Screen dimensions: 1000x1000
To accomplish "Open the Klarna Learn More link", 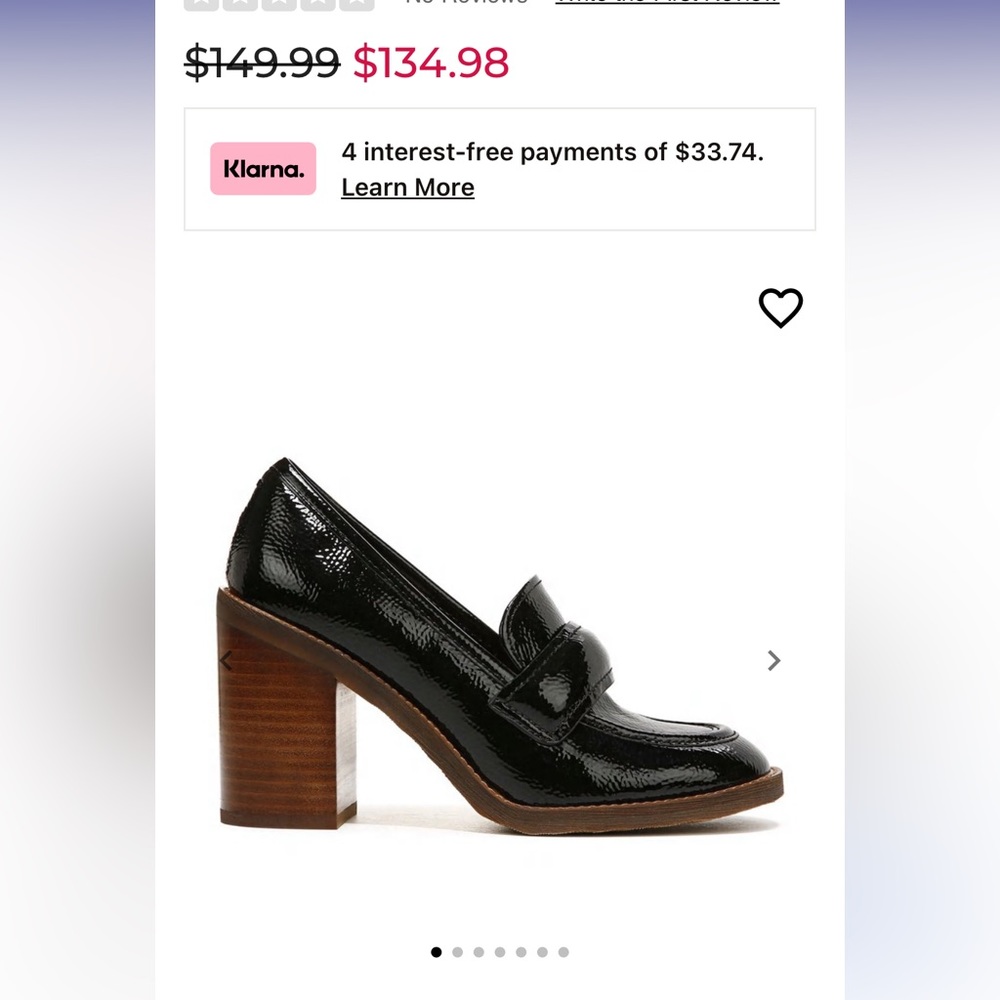I will [x=408, y=187].
